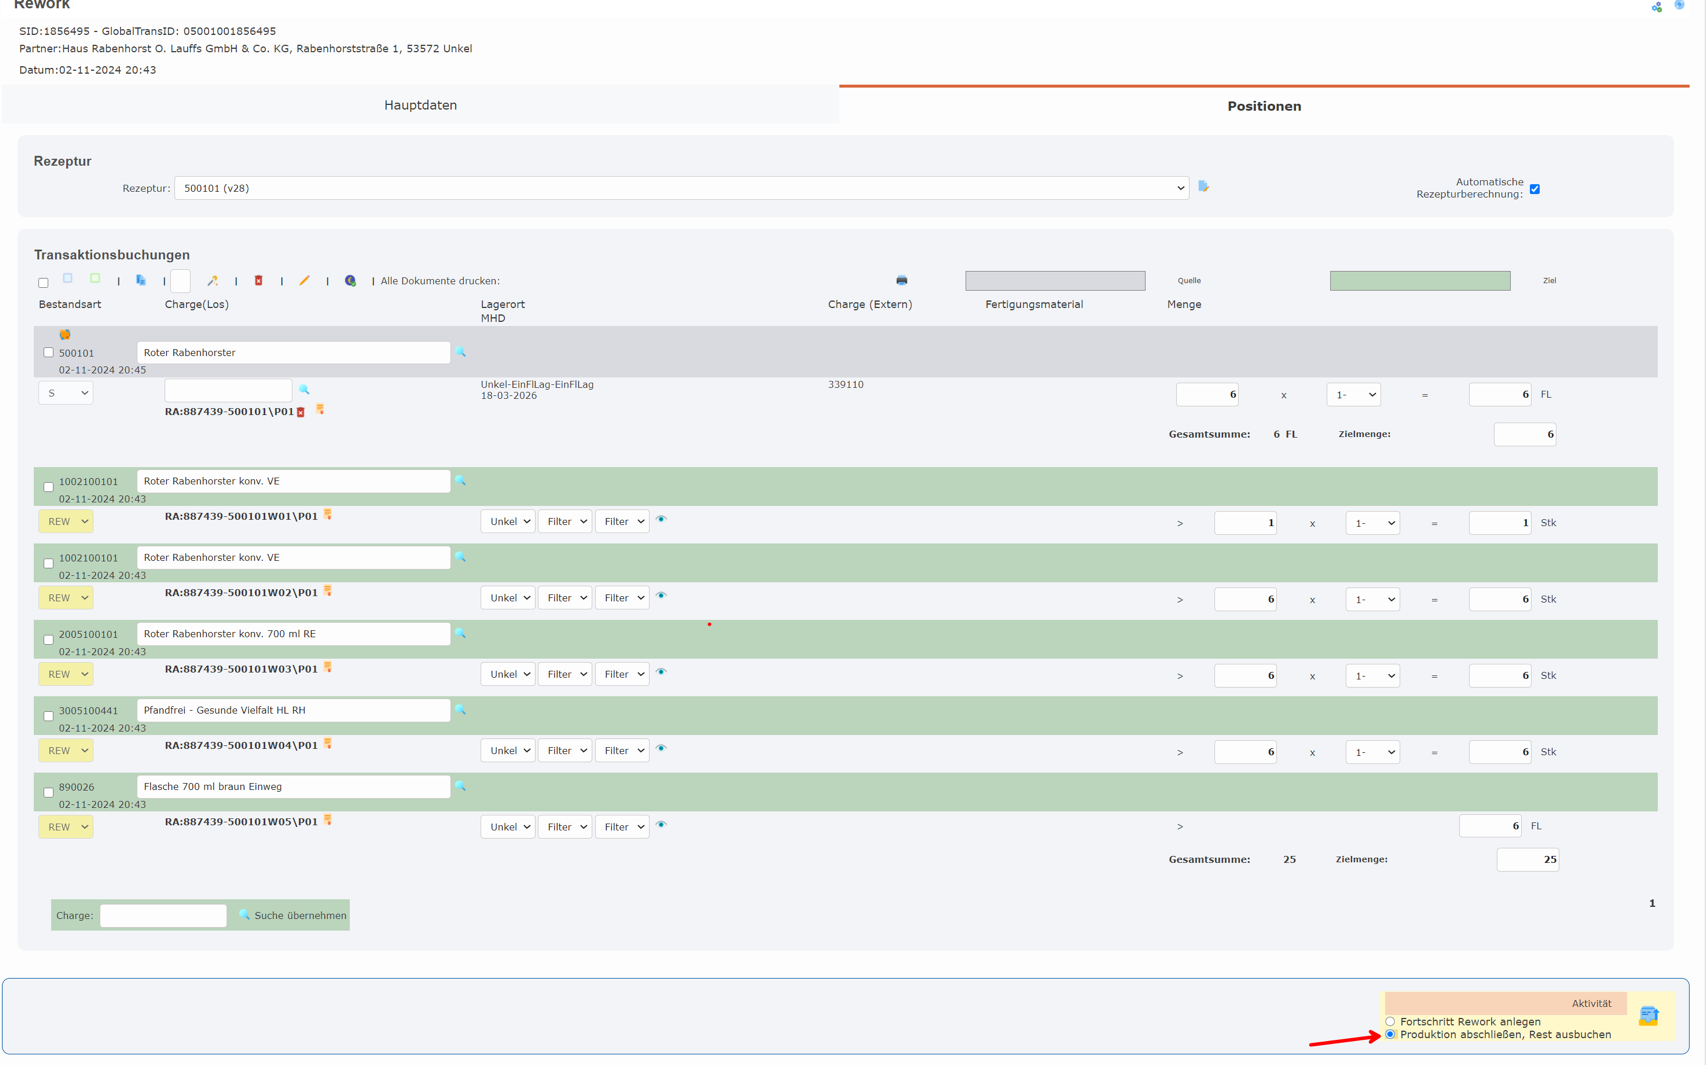Click Suche übernehmen button
The height and width of the screenshot is (1065, 1706).
click(x=292, y=916)
